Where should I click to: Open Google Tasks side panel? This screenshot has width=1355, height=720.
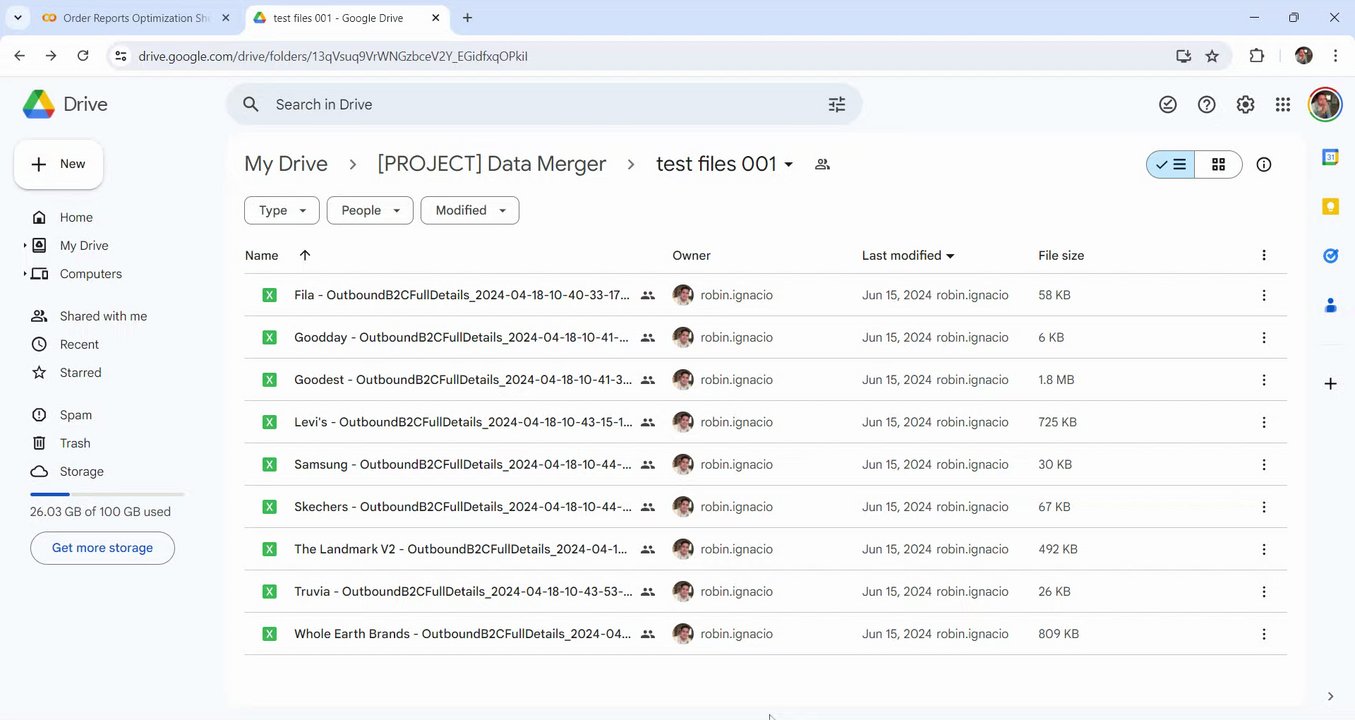(x=1330, y=256)
